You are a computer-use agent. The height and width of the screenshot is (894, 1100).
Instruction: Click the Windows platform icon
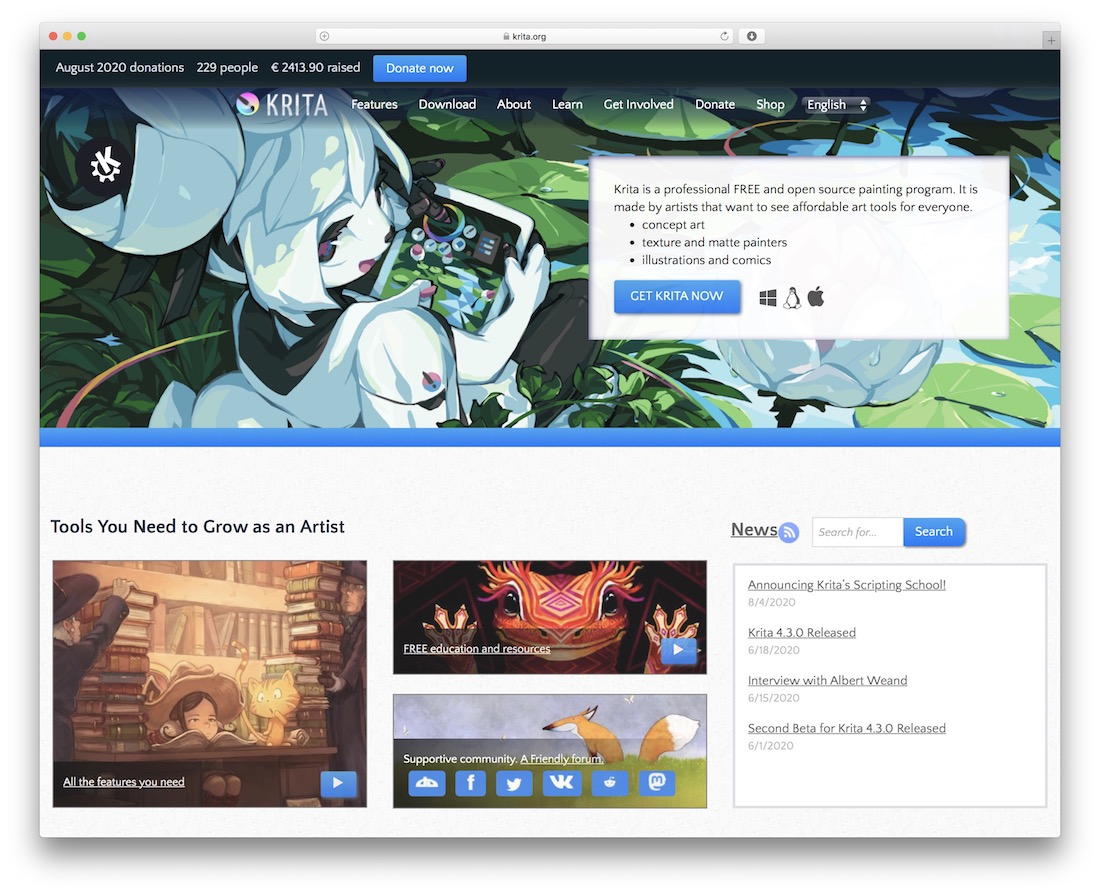coord(767,298)
